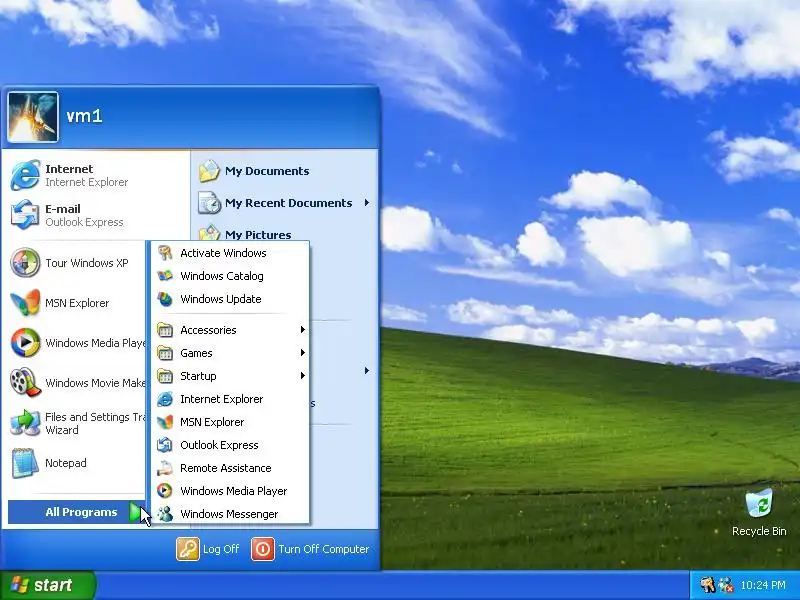Click the vm1 user account picture

[33, 117]
